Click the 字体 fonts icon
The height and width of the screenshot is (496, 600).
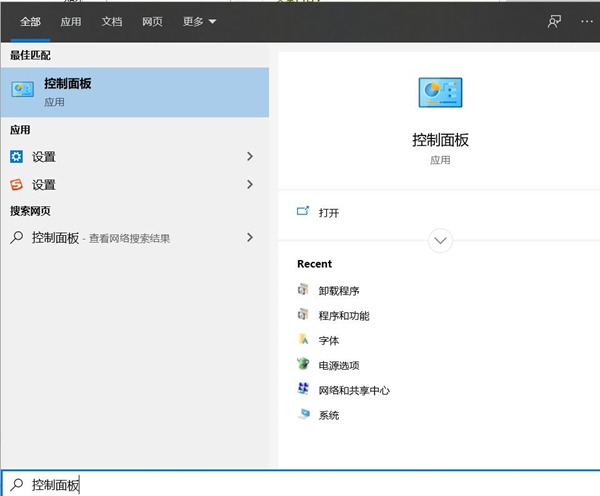304,340
